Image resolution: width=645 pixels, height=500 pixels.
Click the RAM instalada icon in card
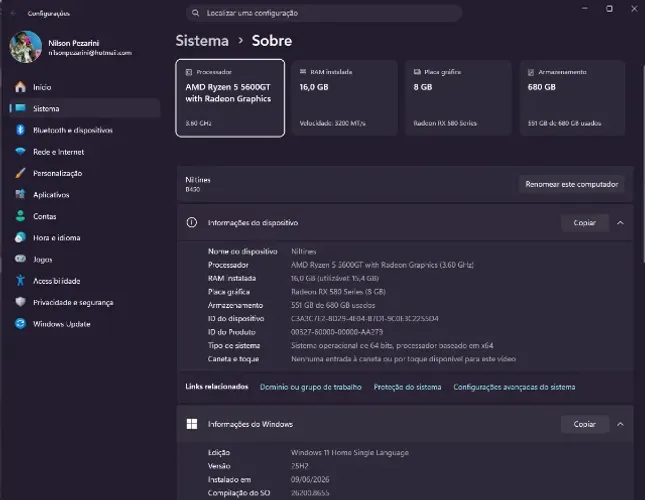click(x=303, y=72)
